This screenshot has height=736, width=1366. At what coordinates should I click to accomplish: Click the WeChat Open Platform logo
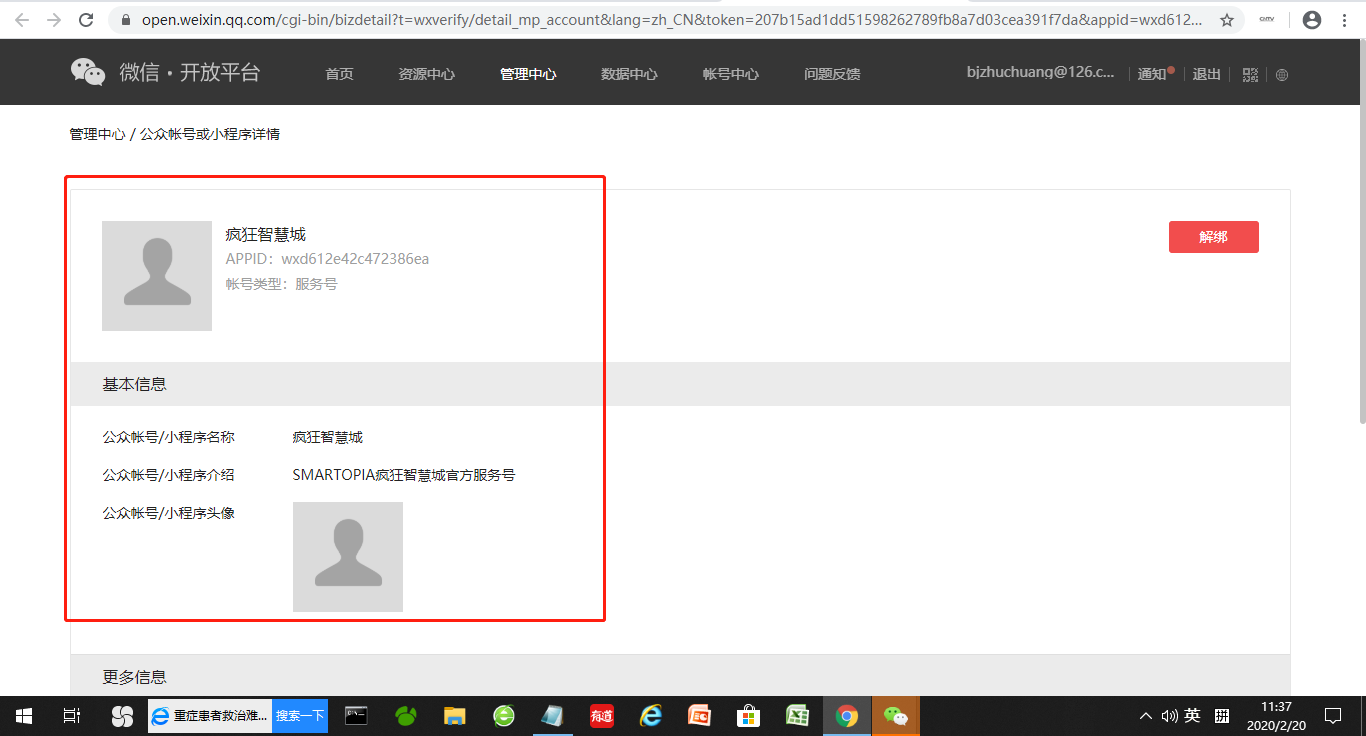click(x=165, y=72)
